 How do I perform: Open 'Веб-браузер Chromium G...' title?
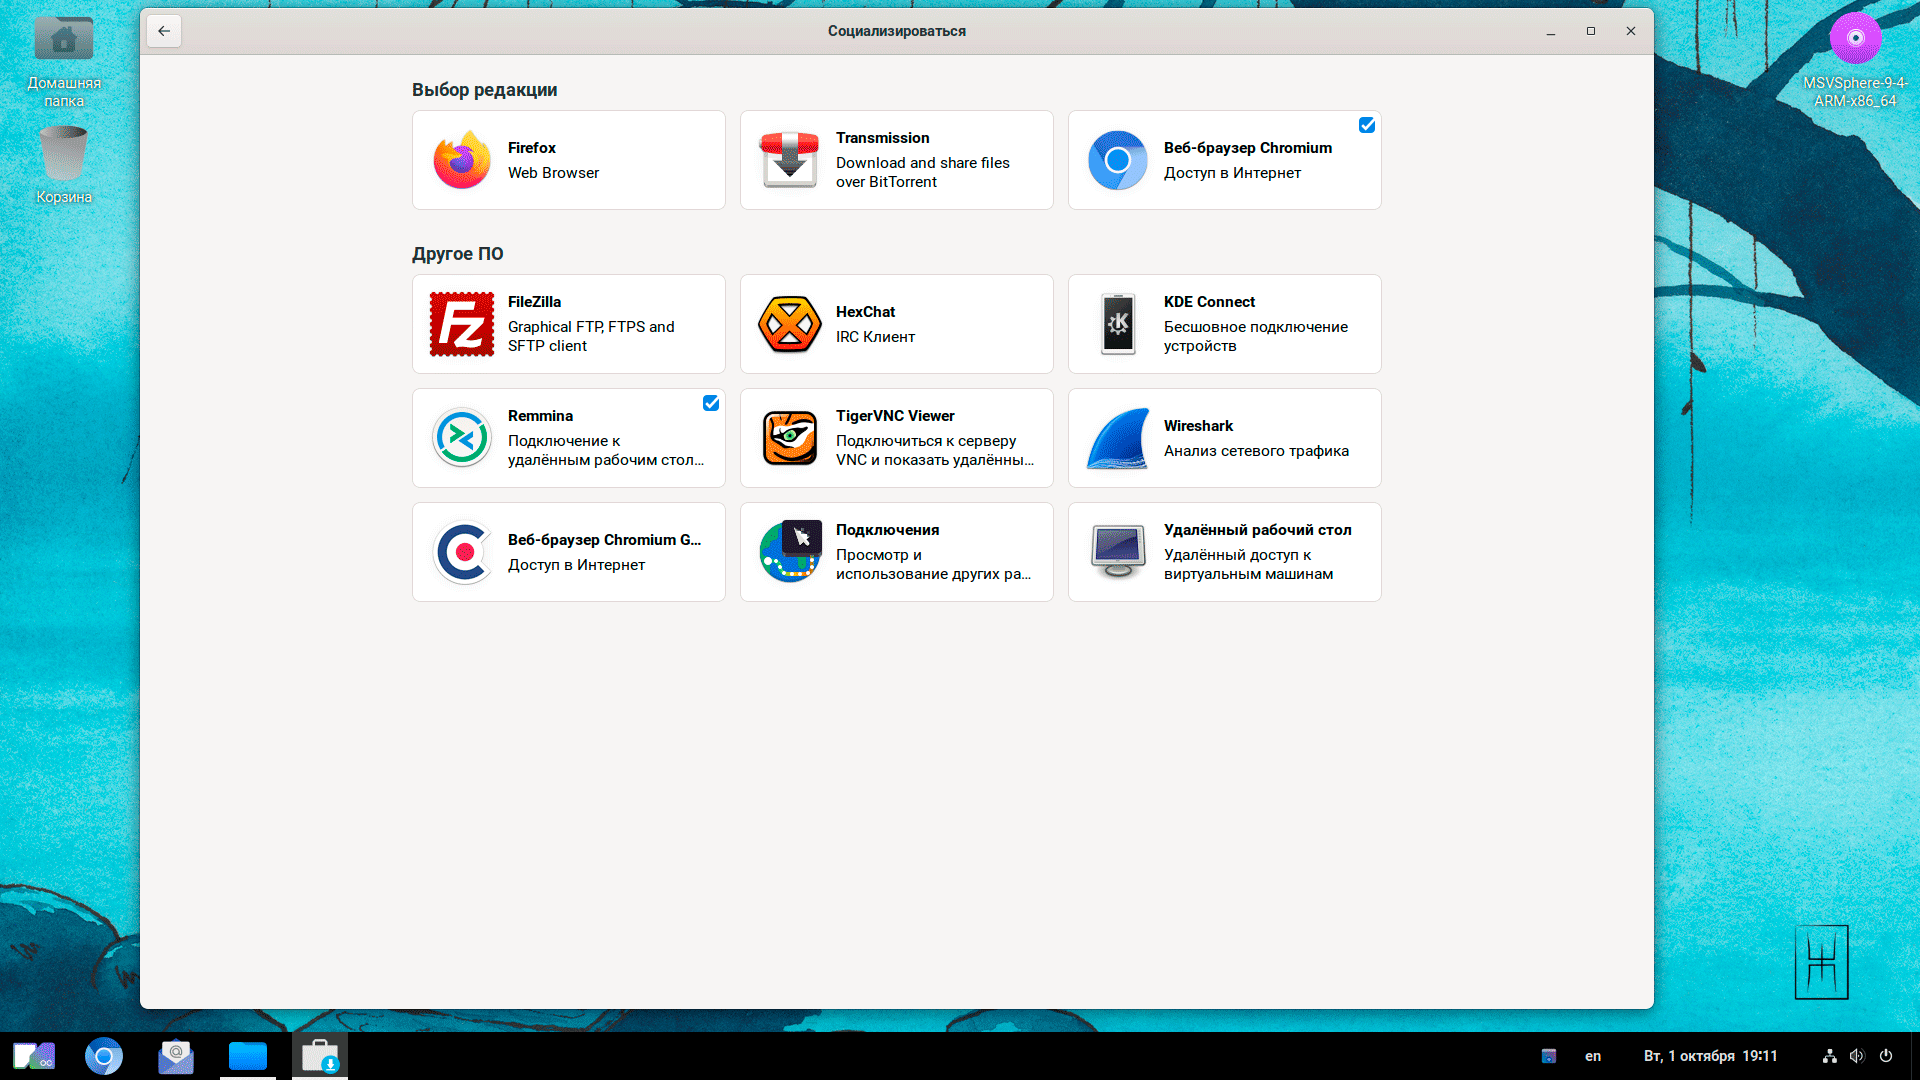[605, 540]
